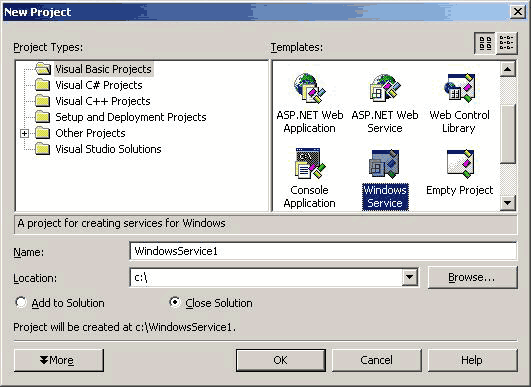This screenshot has width=531, height=387.
Task: Click the 'Windows Service' template label
Action: [385, 196]
